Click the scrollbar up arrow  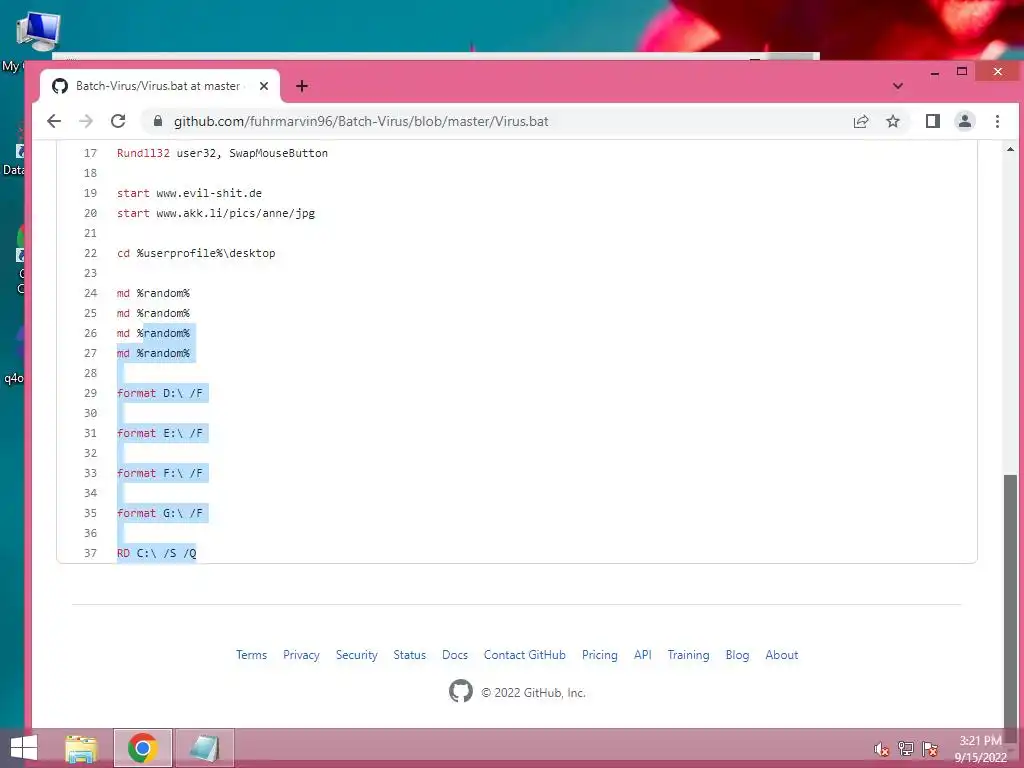point(1010,149)
